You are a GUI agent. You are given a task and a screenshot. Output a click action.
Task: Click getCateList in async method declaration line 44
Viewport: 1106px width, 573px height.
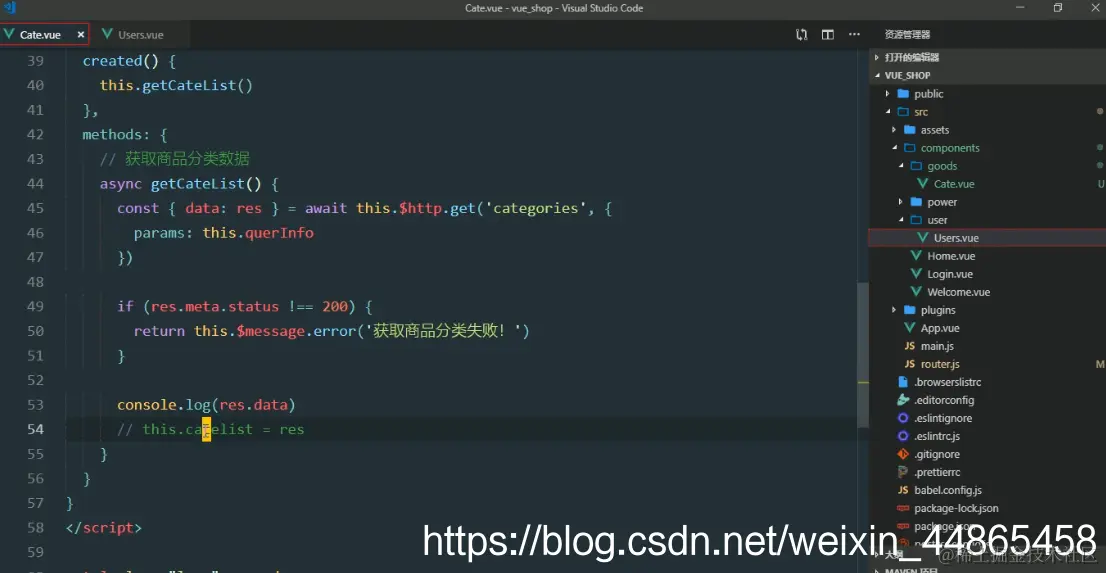198,184
